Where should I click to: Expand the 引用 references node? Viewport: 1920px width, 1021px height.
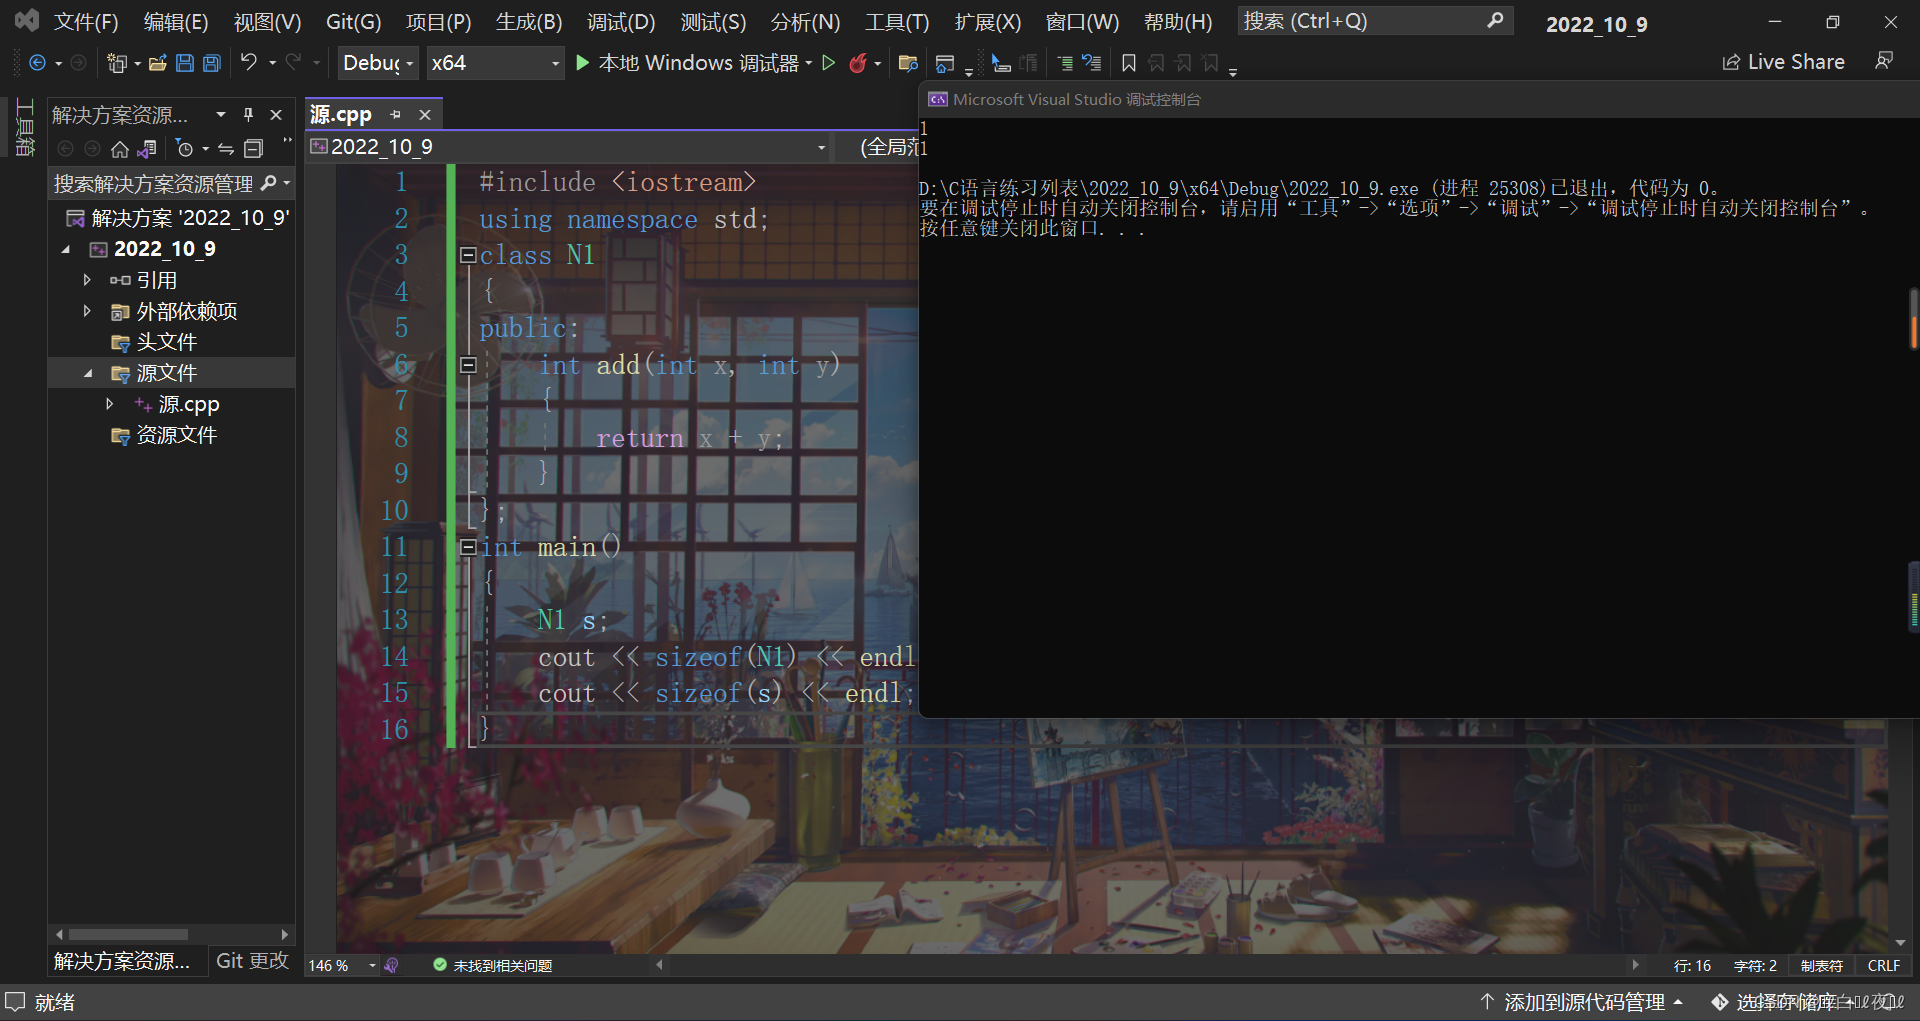87,280
